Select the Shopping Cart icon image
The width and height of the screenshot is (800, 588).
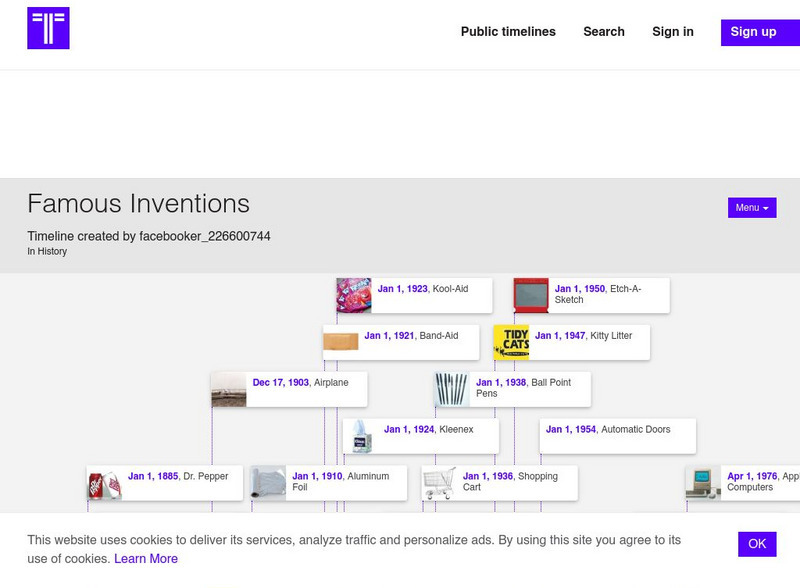(439, 484)
